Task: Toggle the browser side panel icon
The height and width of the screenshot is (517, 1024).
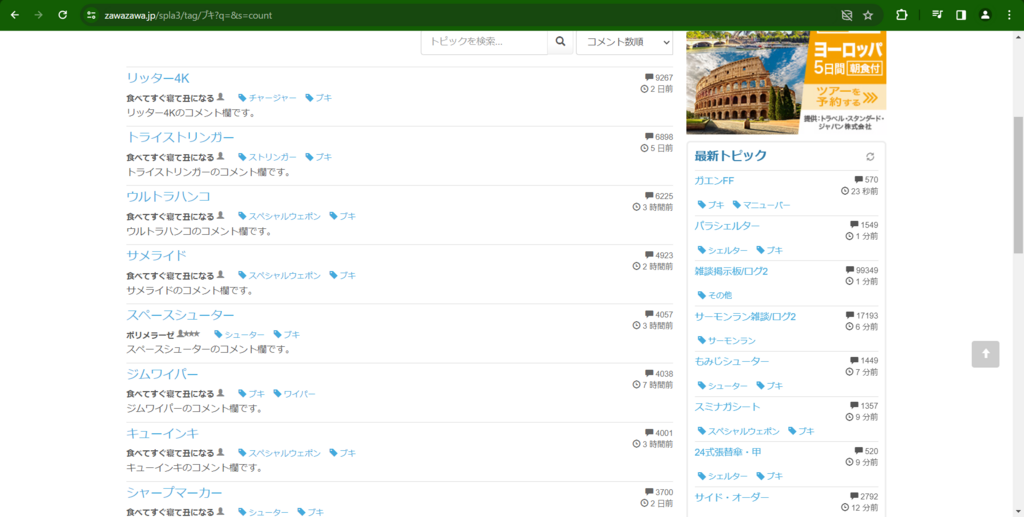Action: [x=961, y=15]
